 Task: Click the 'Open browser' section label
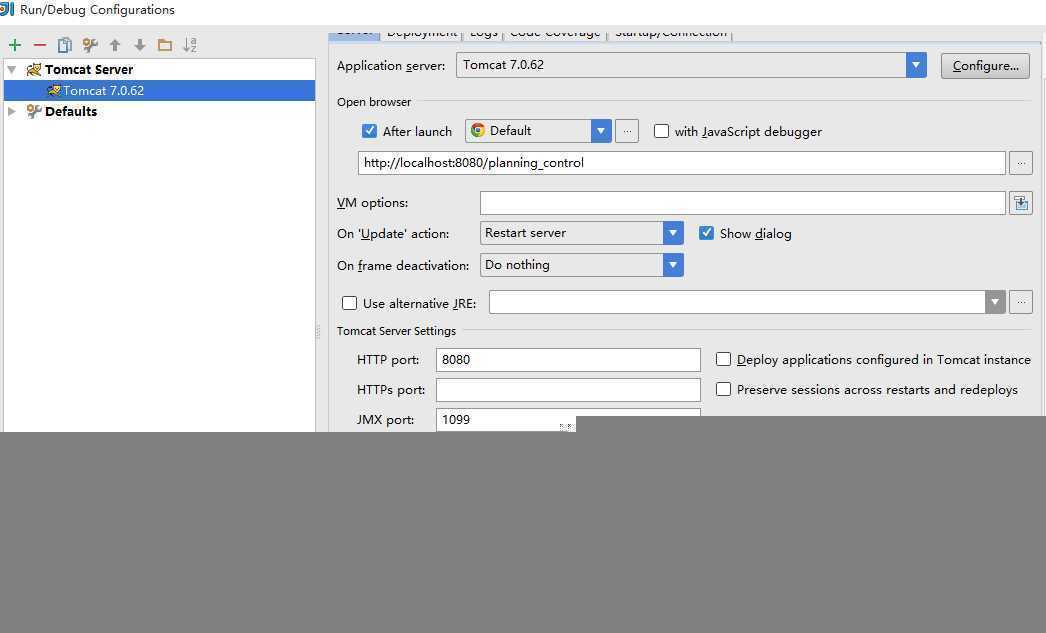pos(374,102)
